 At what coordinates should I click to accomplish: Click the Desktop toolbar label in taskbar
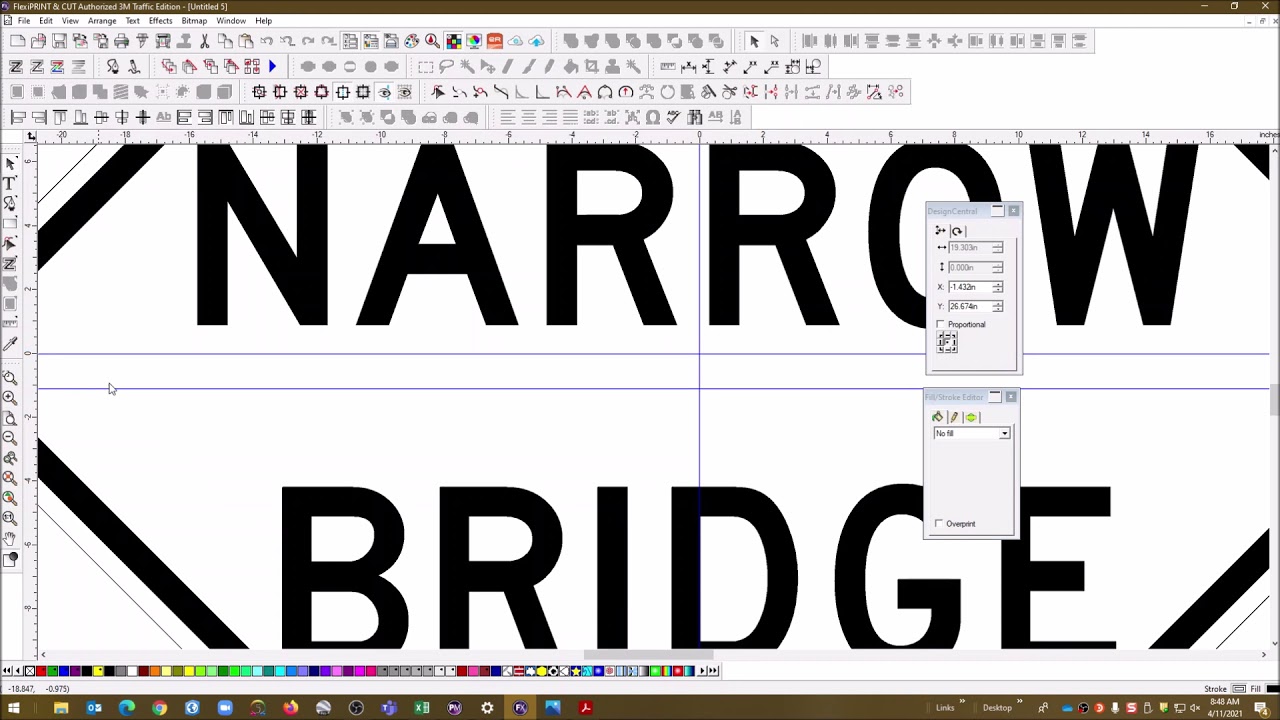(997, 708)
